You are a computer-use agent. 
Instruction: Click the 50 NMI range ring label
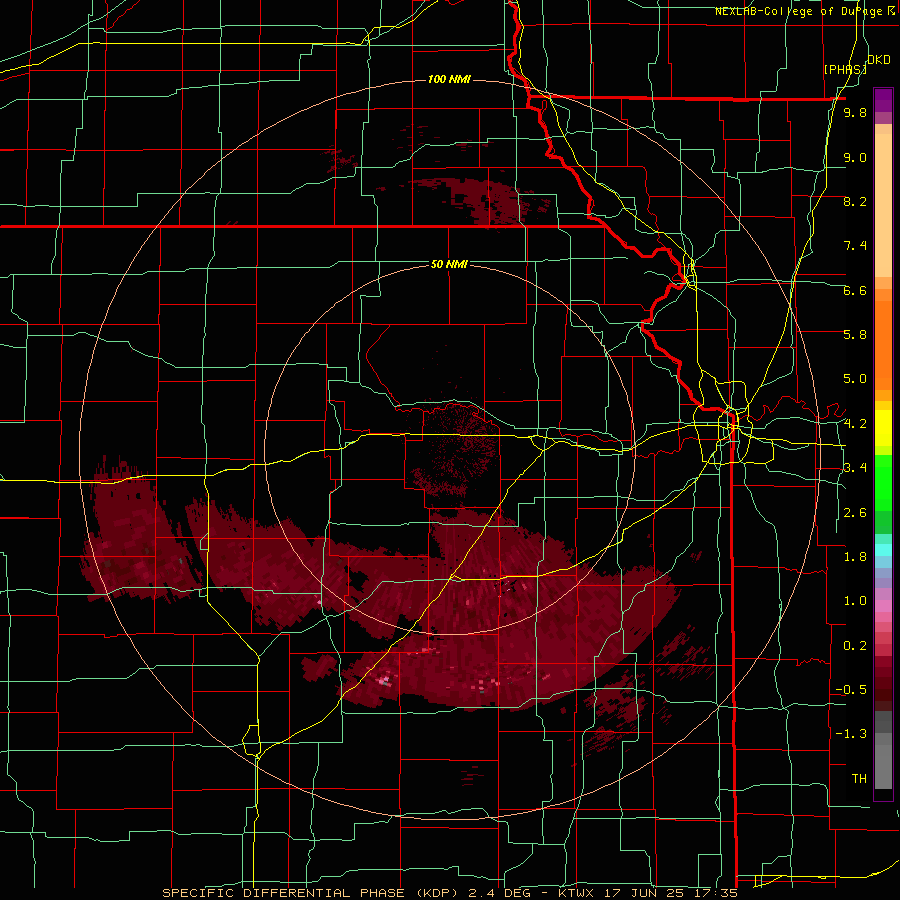coord(449,264)
